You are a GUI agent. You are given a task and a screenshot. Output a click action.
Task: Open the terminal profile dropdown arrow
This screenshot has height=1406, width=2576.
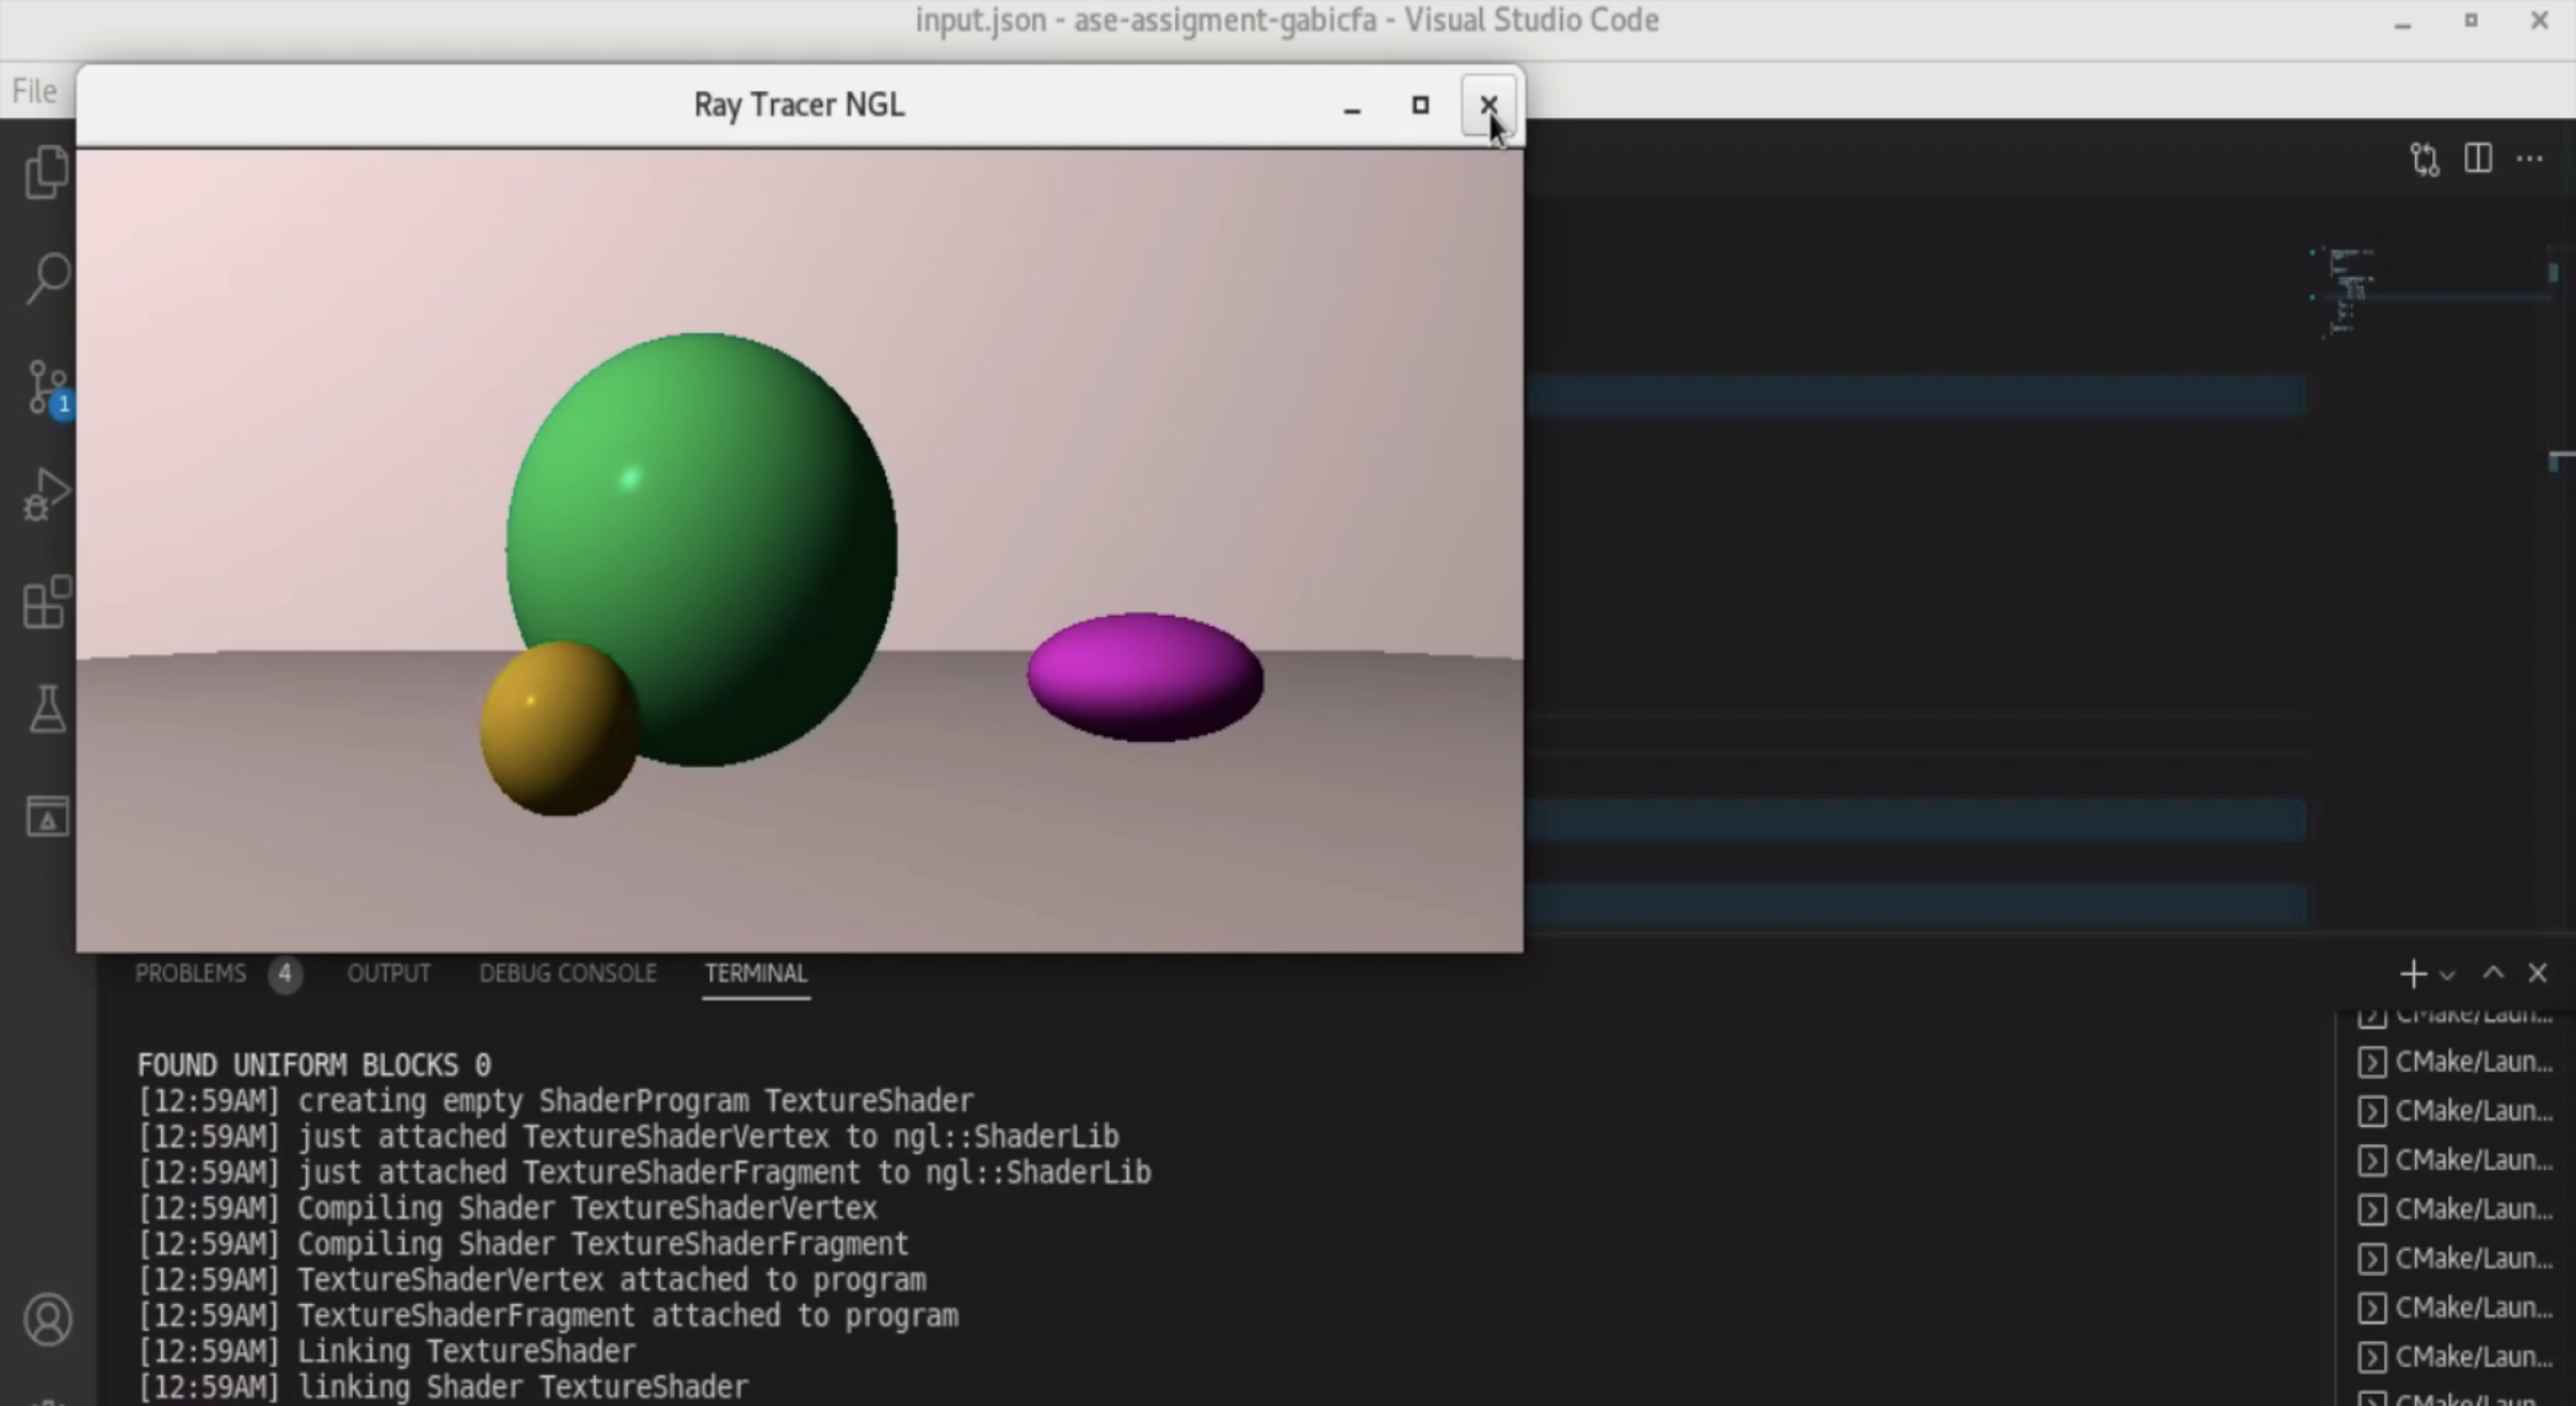[x=2446, y=975]
